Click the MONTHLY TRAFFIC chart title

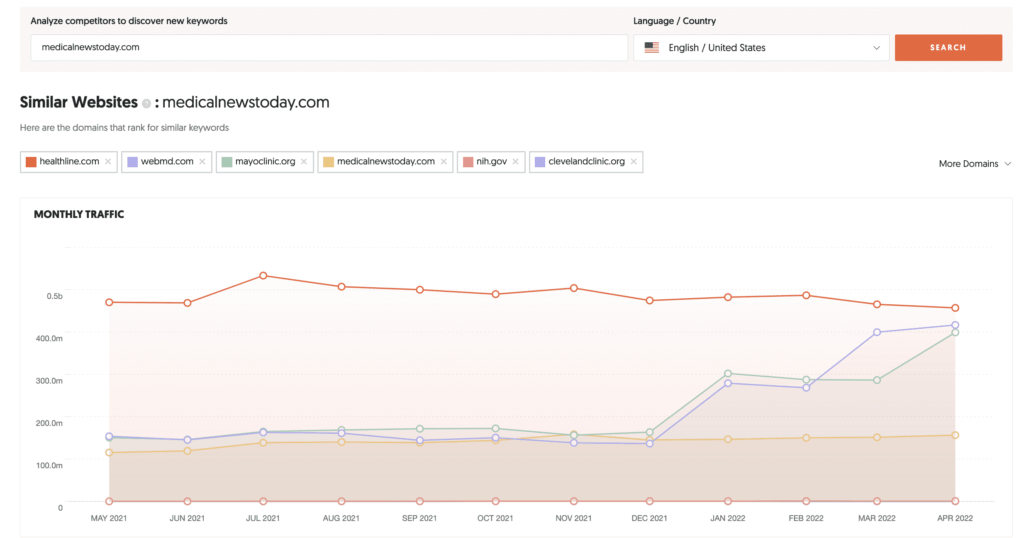click(79, 214)
